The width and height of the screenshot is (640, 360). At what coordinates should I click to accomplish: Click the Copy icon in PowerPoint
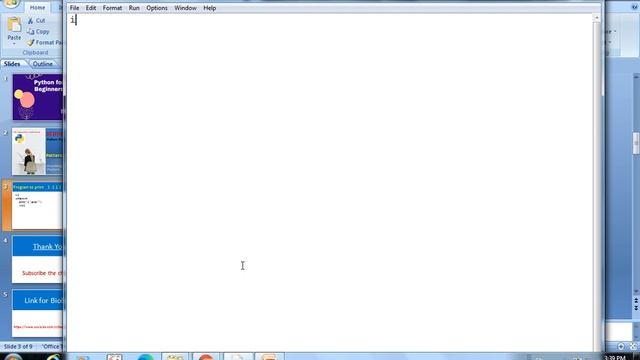click(x=31, y=31)
